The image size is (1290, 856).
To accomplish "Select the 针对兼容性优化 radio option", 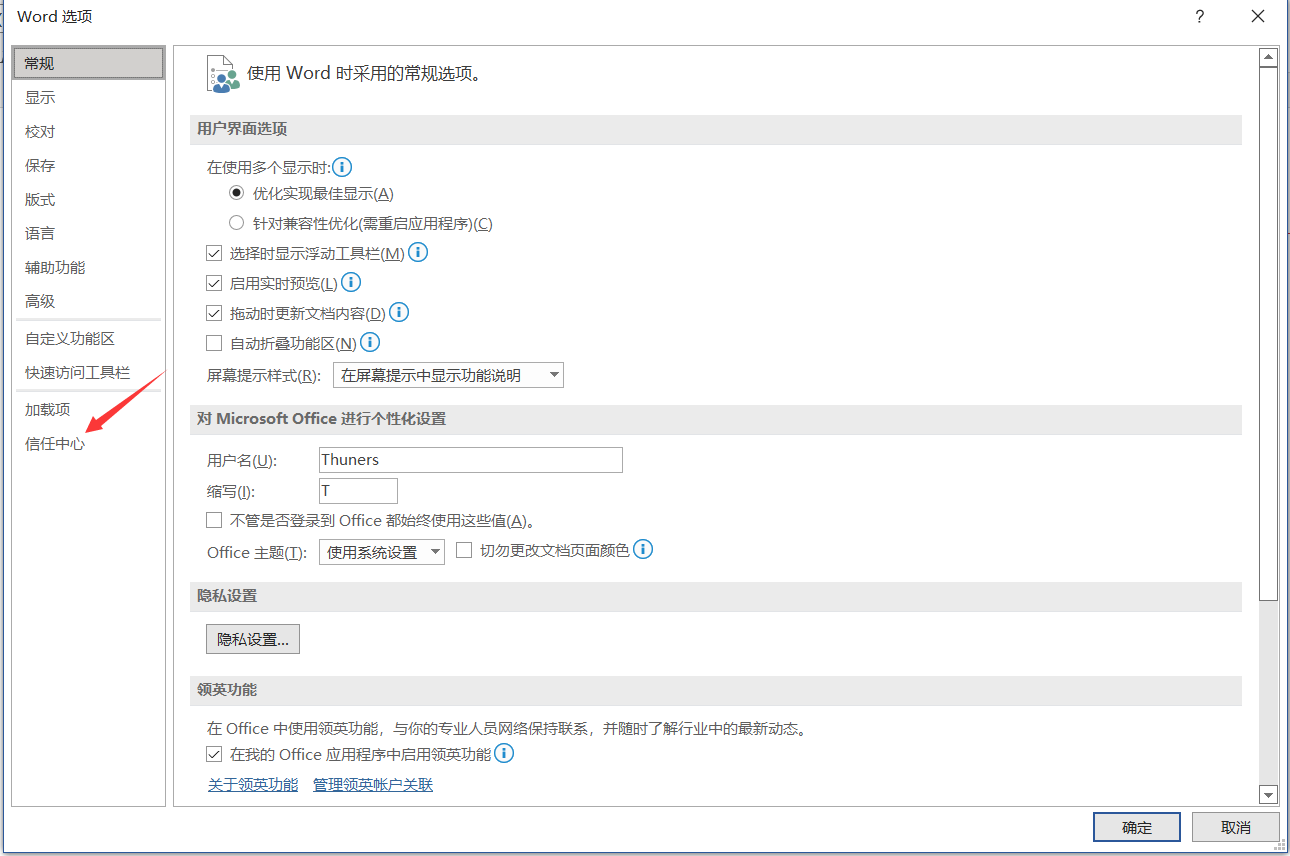I will click(x=236, y=222).
